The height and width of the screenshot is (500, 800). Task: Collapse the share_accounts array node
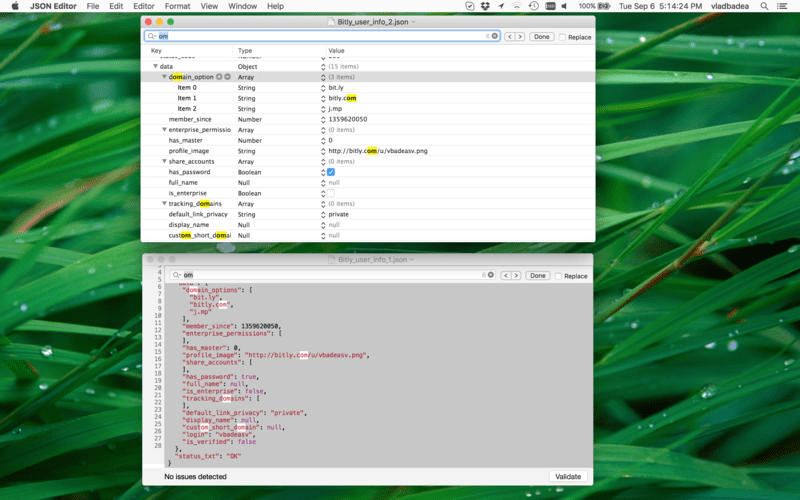pyautogui.click(x=164, y=161)
